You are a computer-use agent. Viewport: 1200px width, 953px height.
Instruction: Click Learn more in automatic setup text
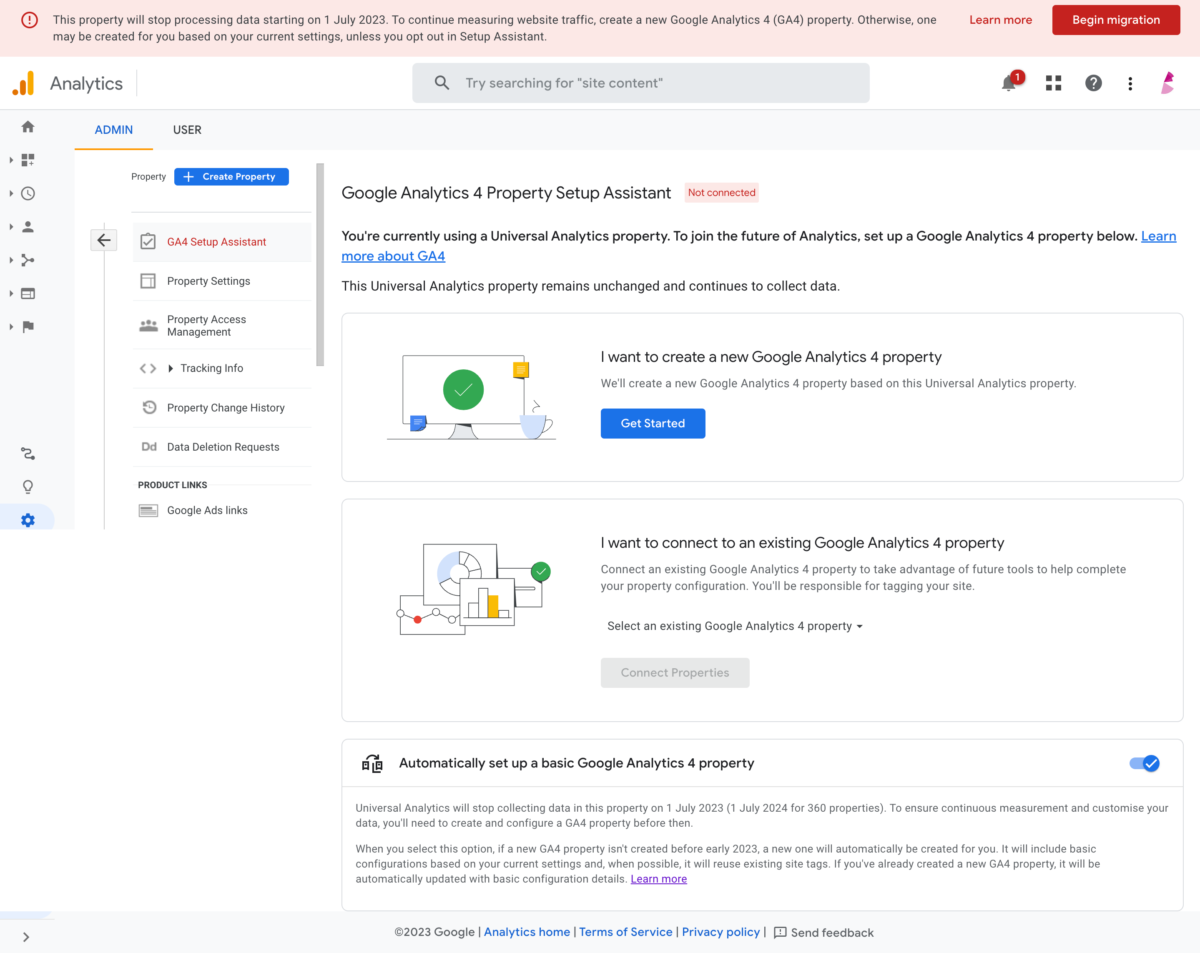(x=658, y=879)
